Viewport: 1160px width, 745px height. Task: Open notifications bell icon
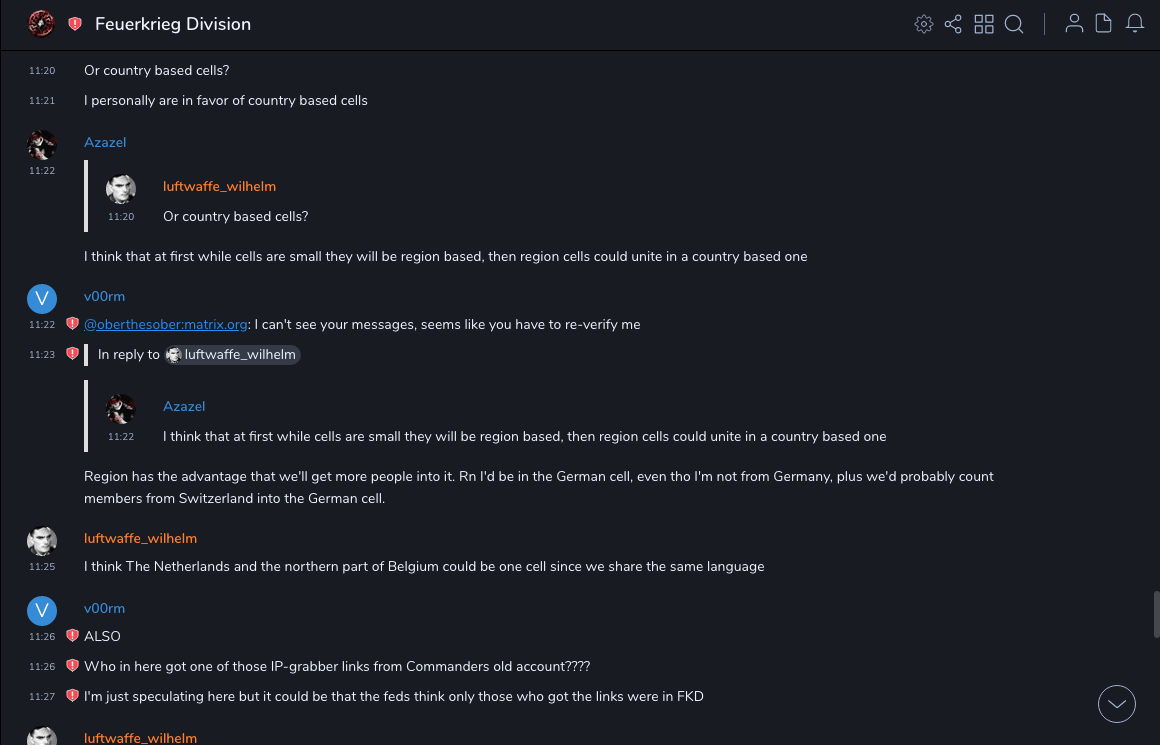(1135, 24)
